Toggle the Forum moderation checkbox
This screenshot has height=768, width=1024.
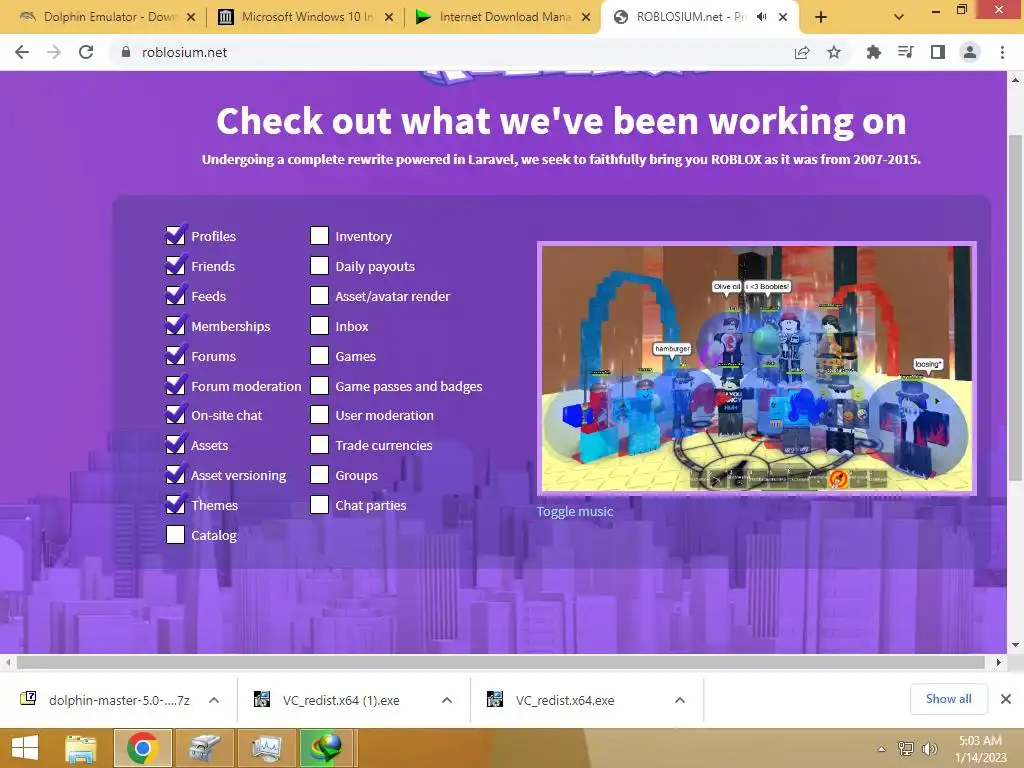tap(175, 385)
